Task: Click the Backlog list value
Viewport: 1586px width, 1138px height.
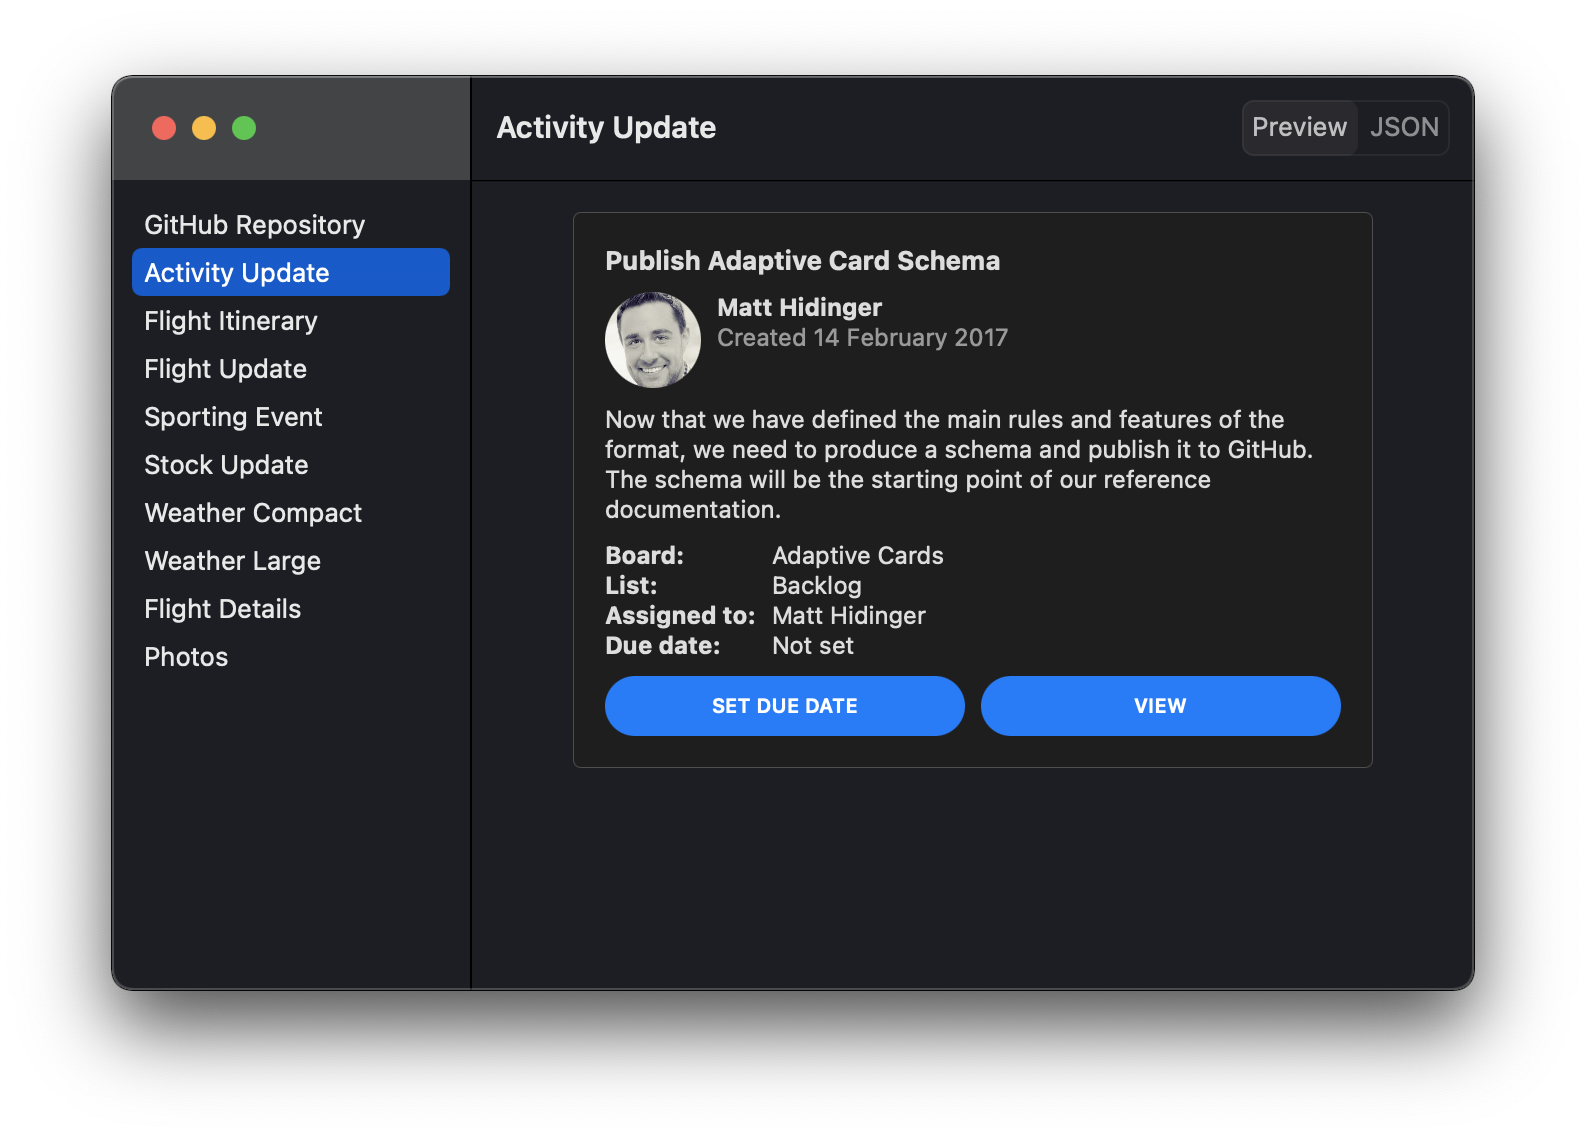Action: coord(817,586)
